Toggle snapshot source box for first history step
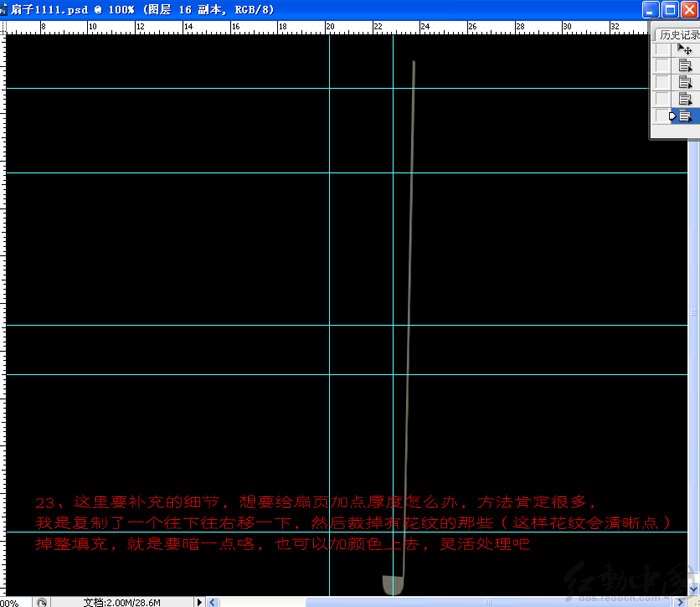This screenshot has width=700, height=607. (x=661, y=49)
